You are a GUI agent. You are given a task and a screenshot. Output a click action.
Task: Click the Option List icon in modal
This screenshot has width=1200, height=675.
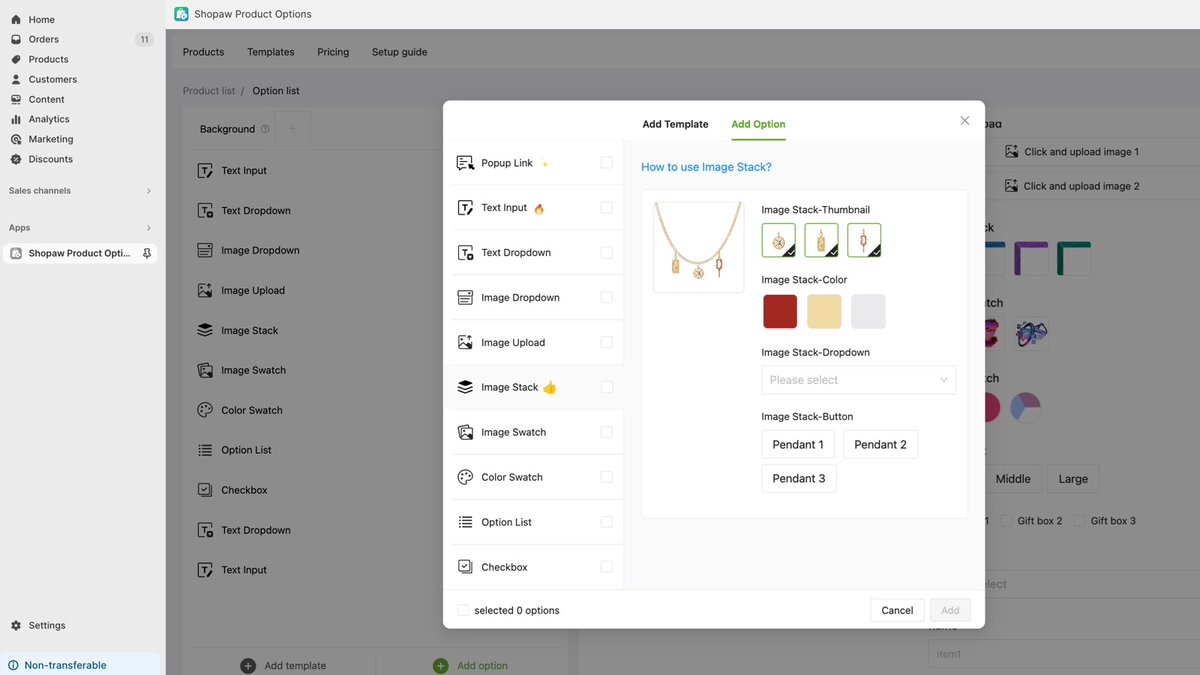pos(465,522)
